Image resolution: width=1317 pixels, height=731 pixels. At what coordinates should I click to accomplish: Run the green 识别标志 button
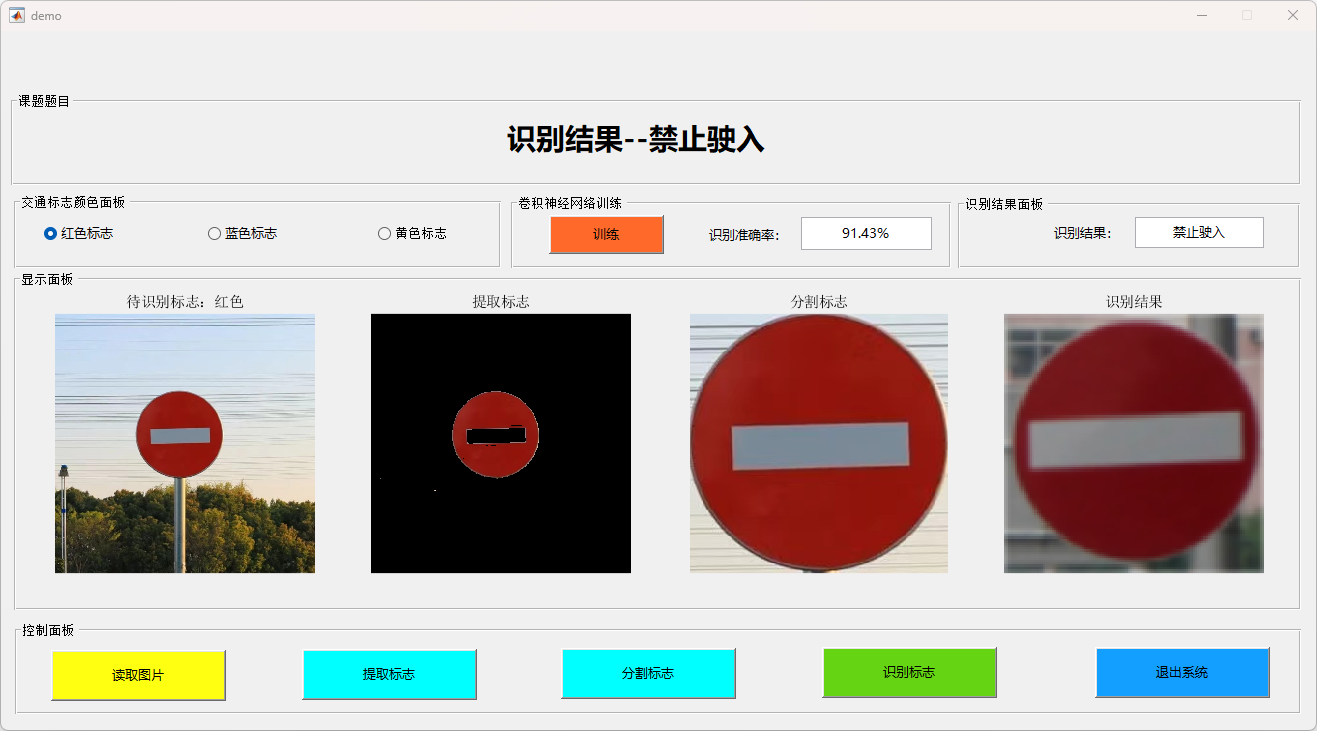click(909, 672)
